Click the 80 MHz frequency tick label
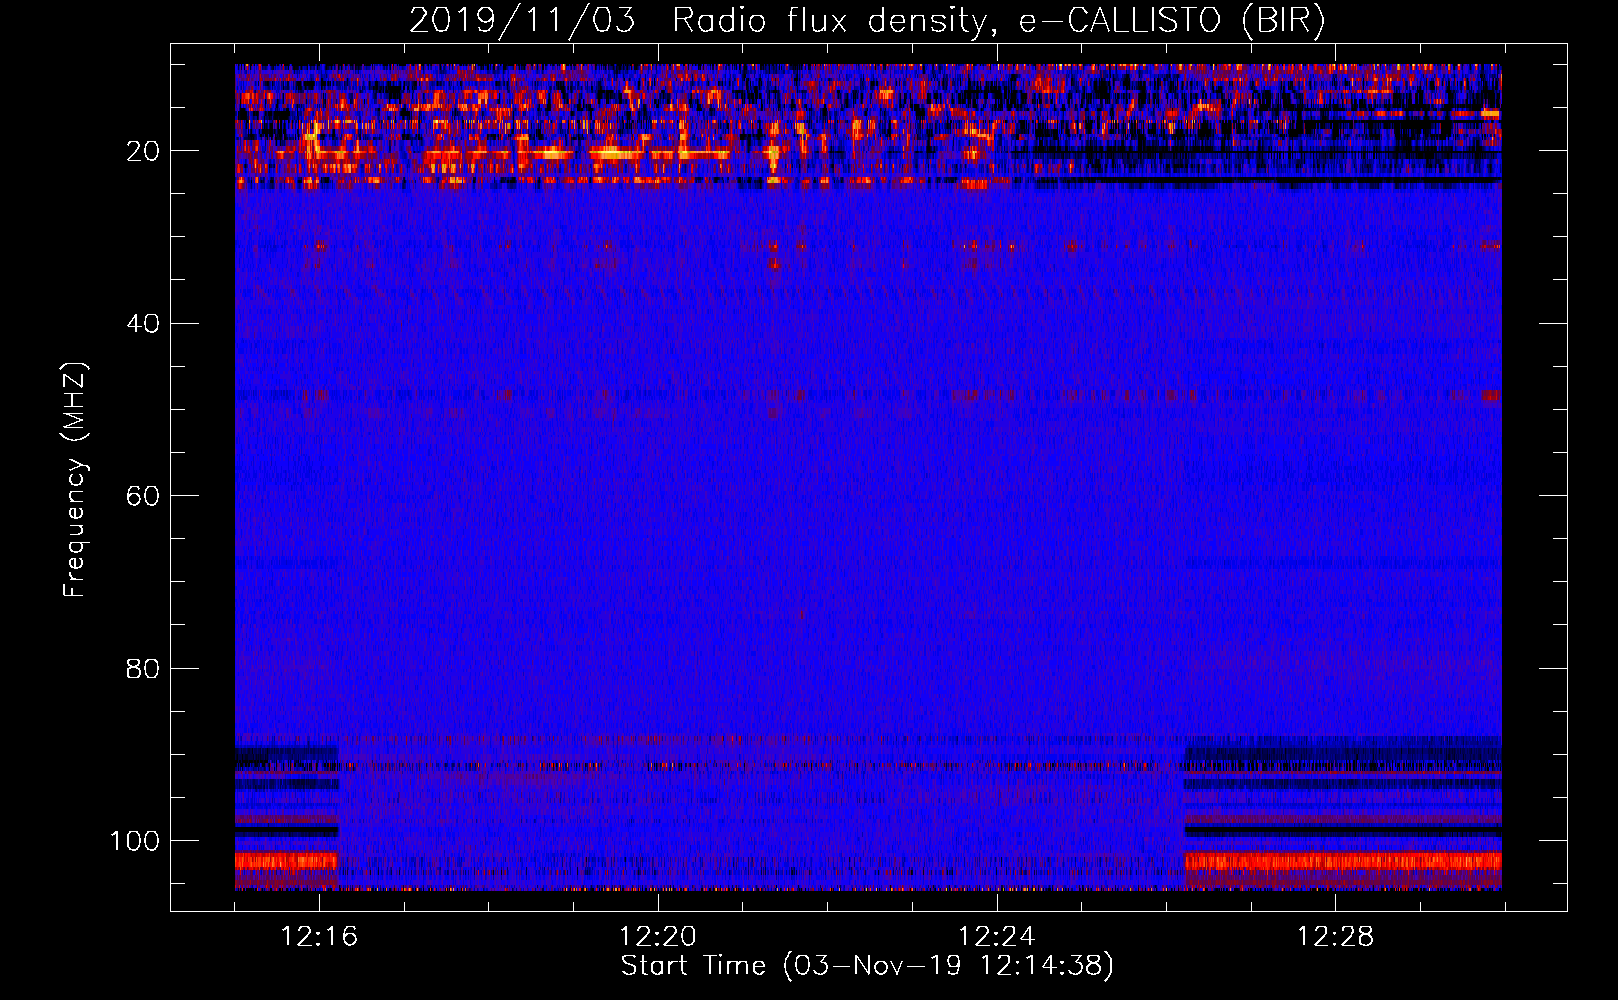The height and width of the screenshot is (1000, 1618). (143, 669)
